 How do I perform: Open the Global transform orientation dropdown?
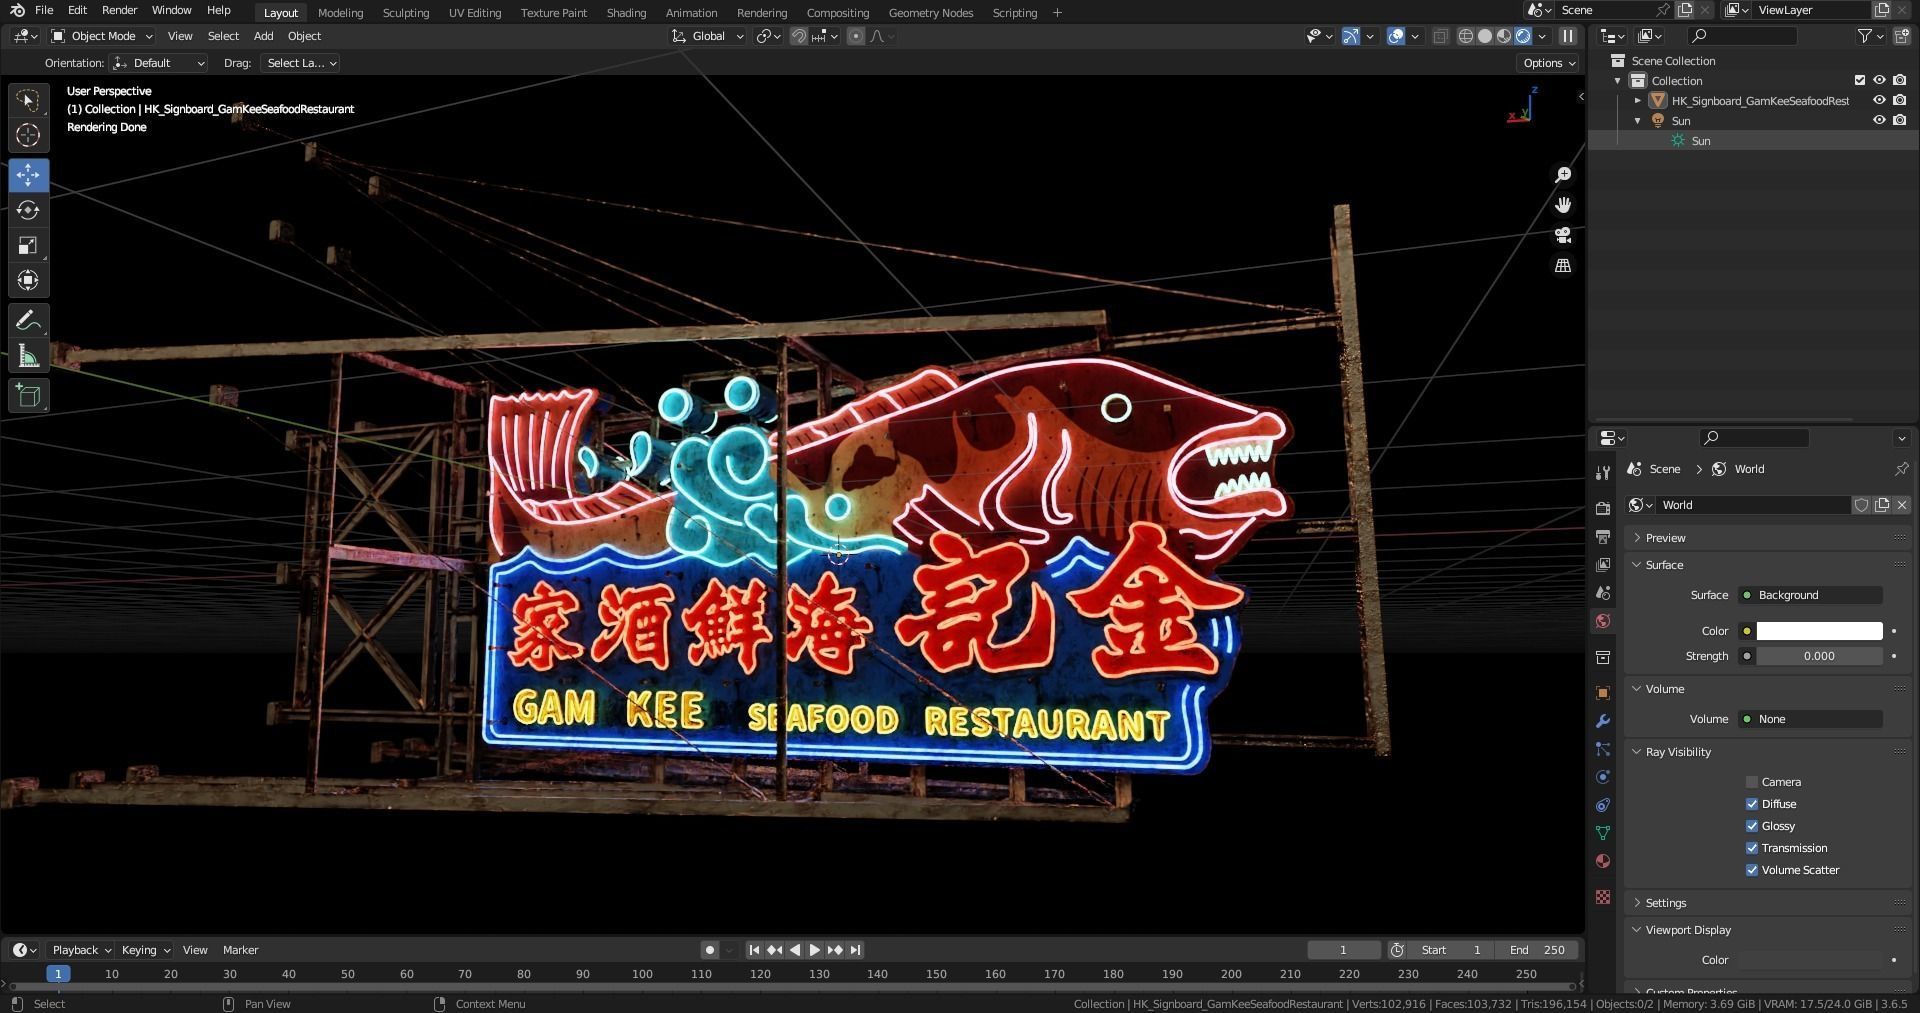point(708,36)
